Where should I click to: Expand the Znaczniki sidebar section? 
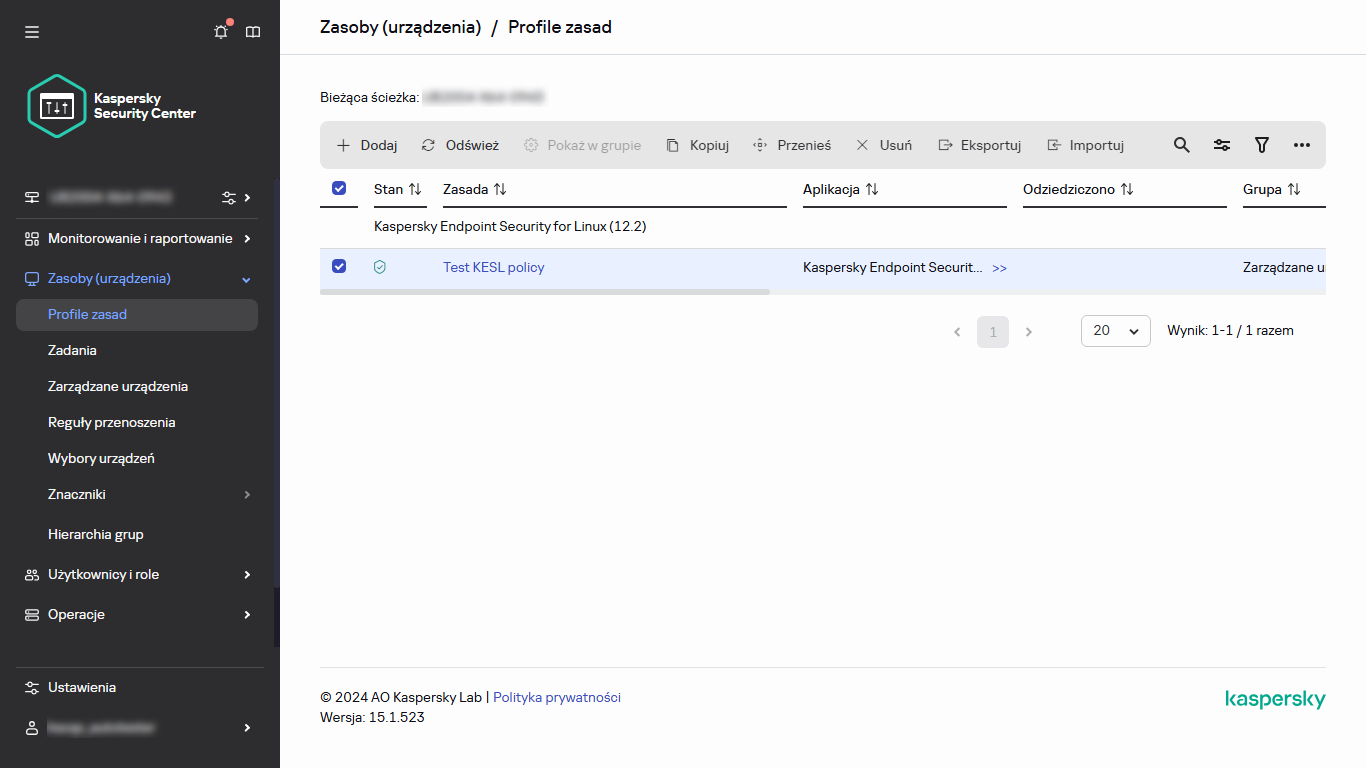point(138,494)
